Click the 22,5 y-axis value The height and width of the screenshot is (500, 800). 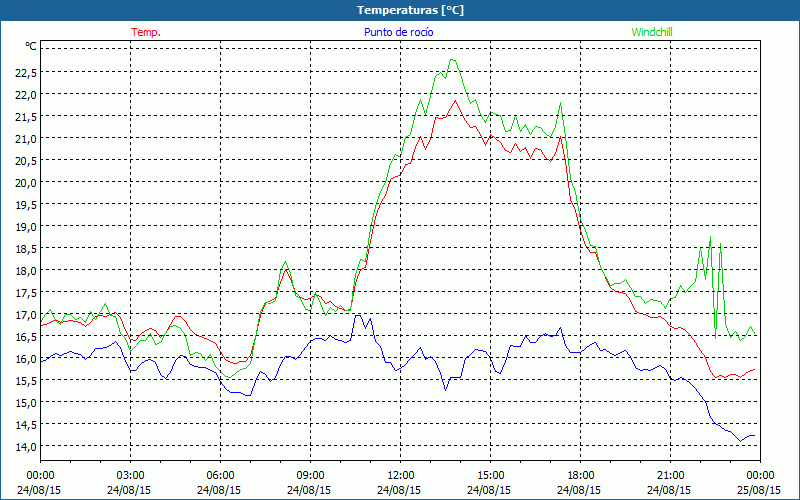click(x=26, y=73)
